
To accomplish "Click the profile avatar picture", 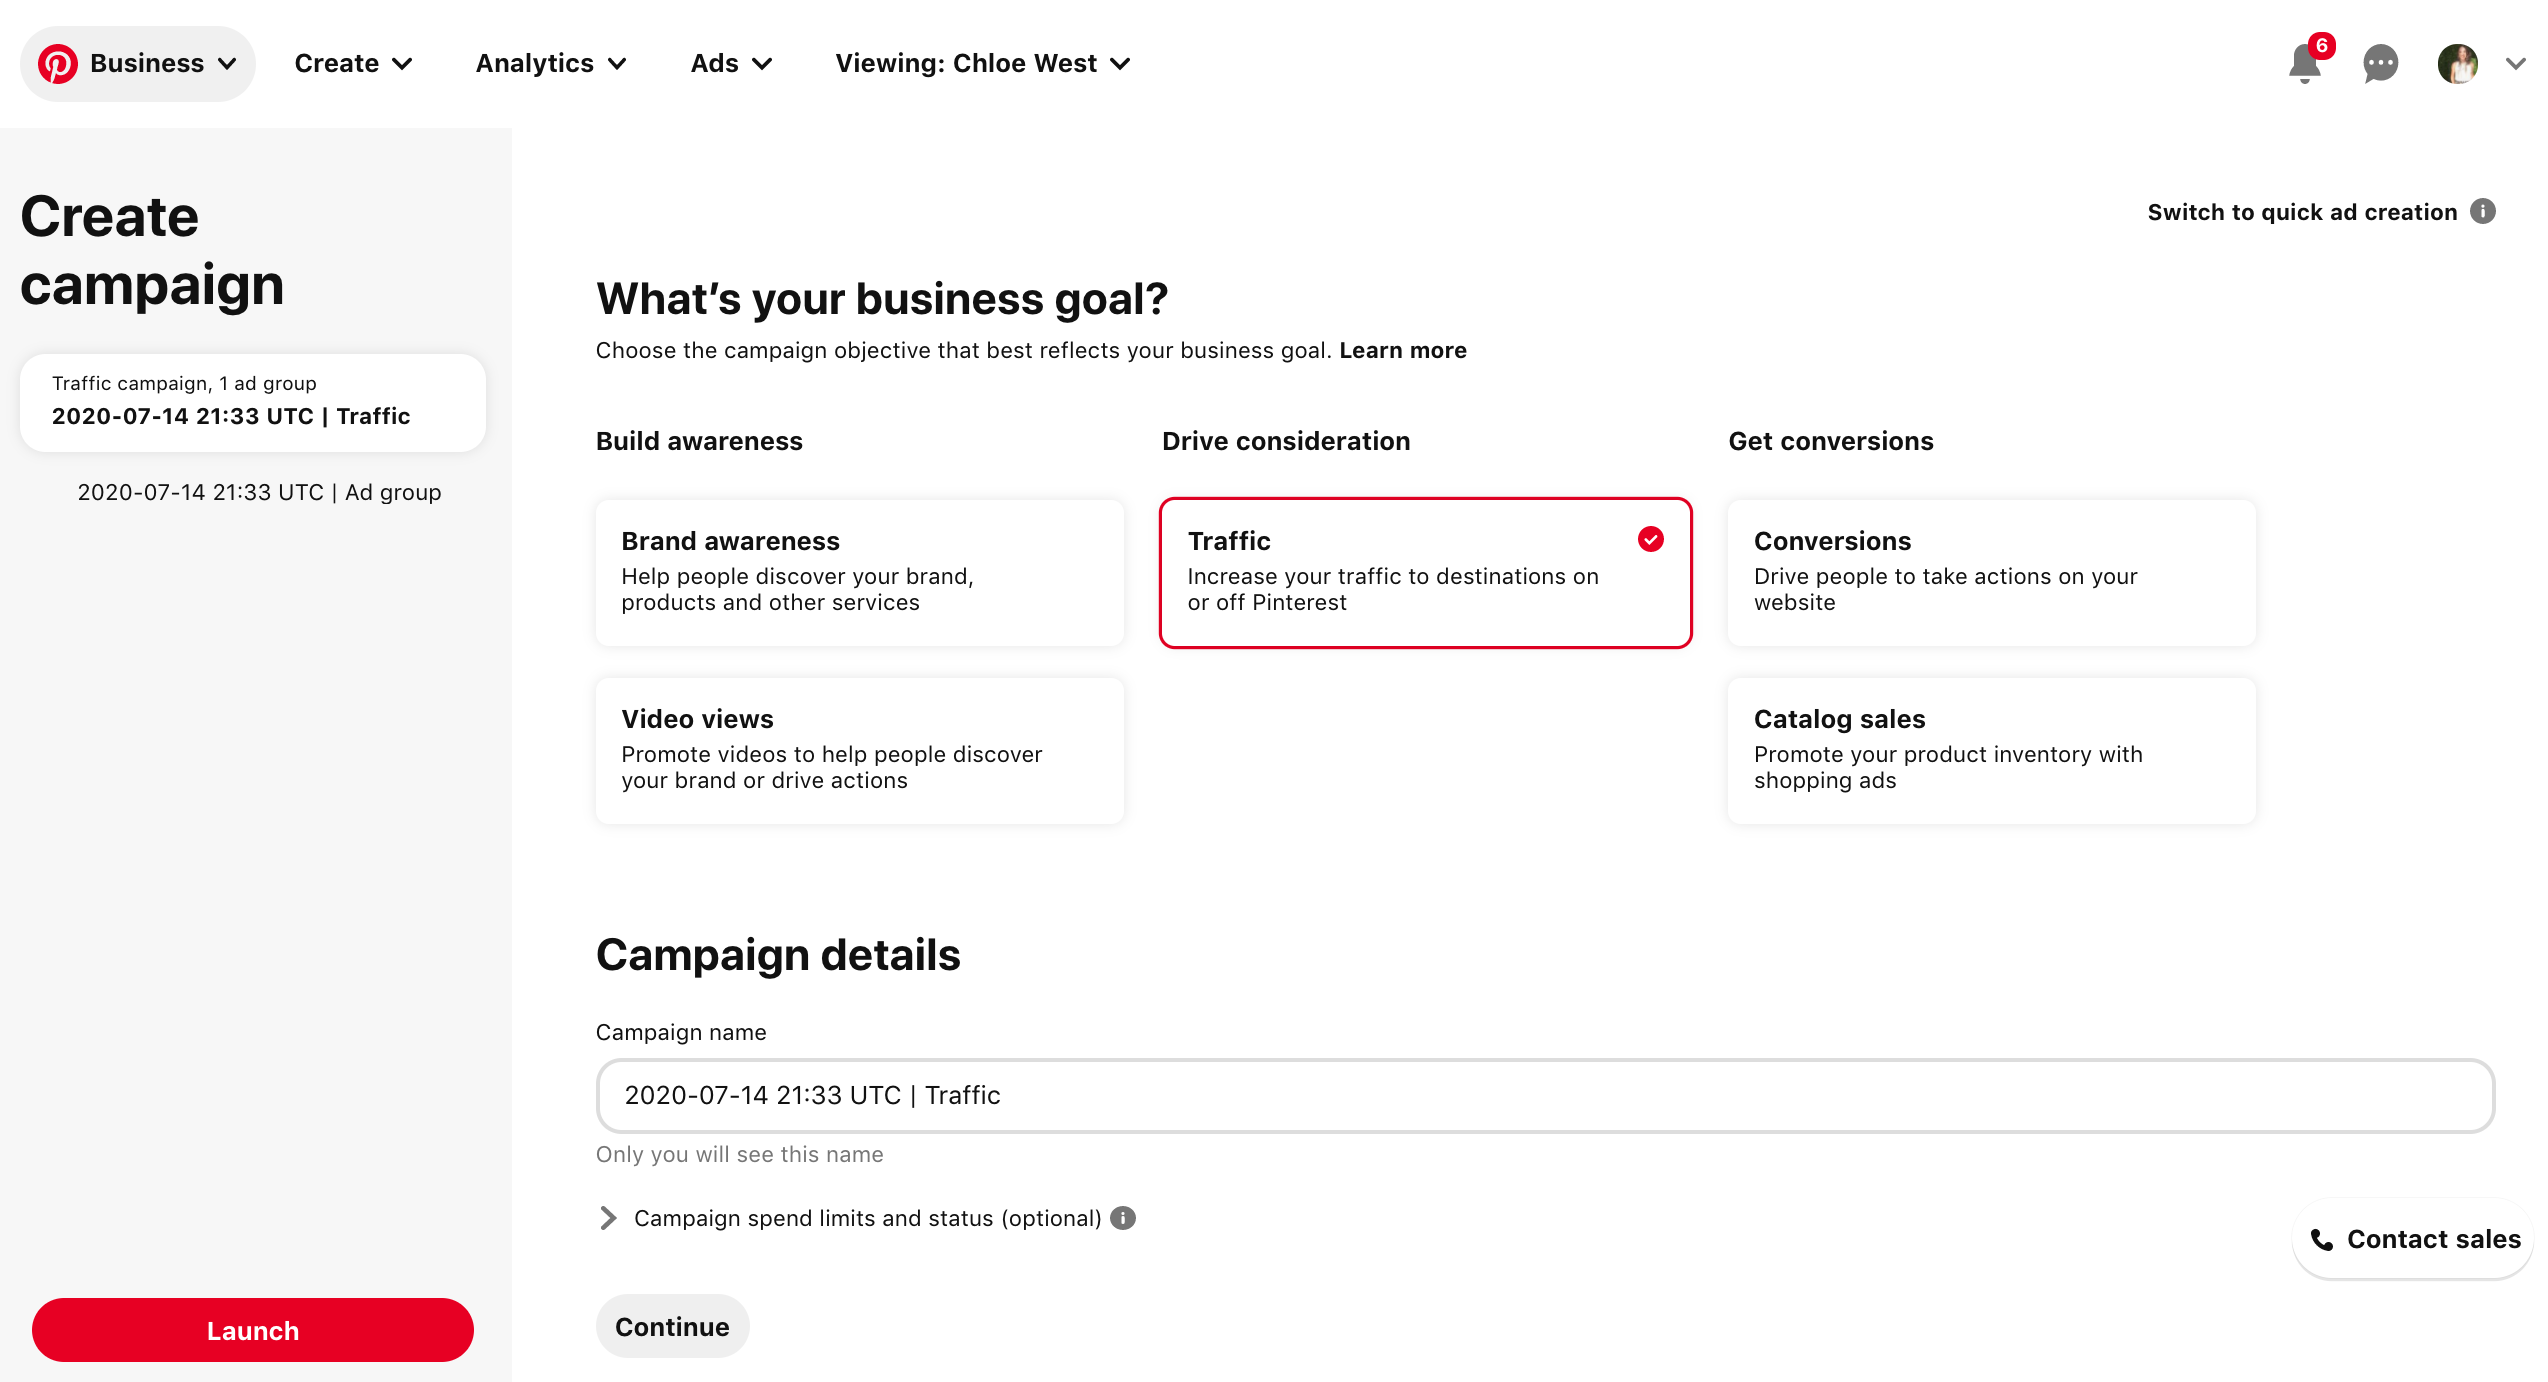I will [x=2457, y=64].
